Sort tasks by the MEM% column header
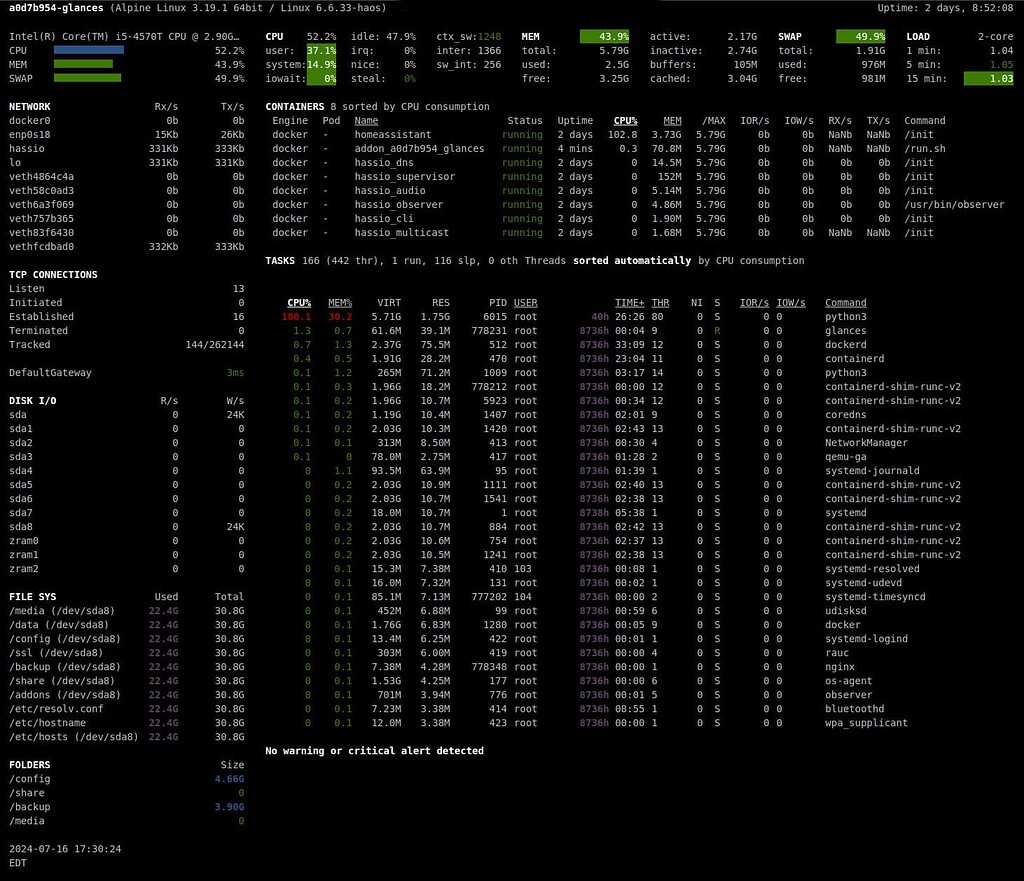1024x881 pixels. (339, 302)
